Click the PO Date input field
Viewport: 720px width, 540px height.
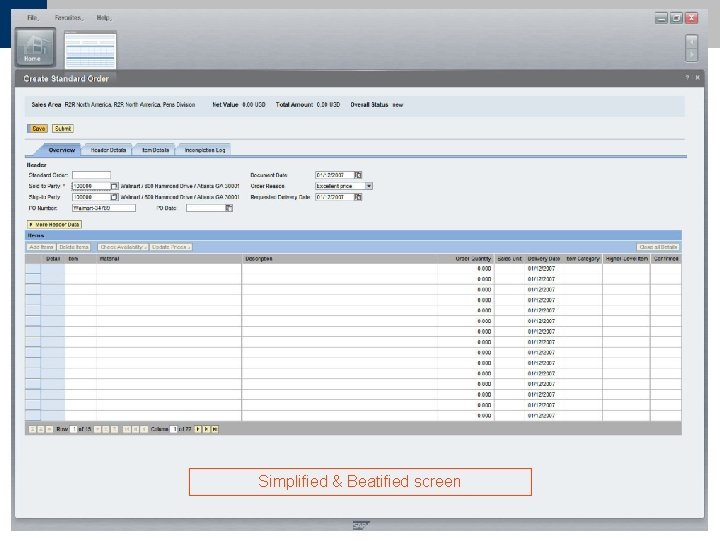tap(205, 208)
